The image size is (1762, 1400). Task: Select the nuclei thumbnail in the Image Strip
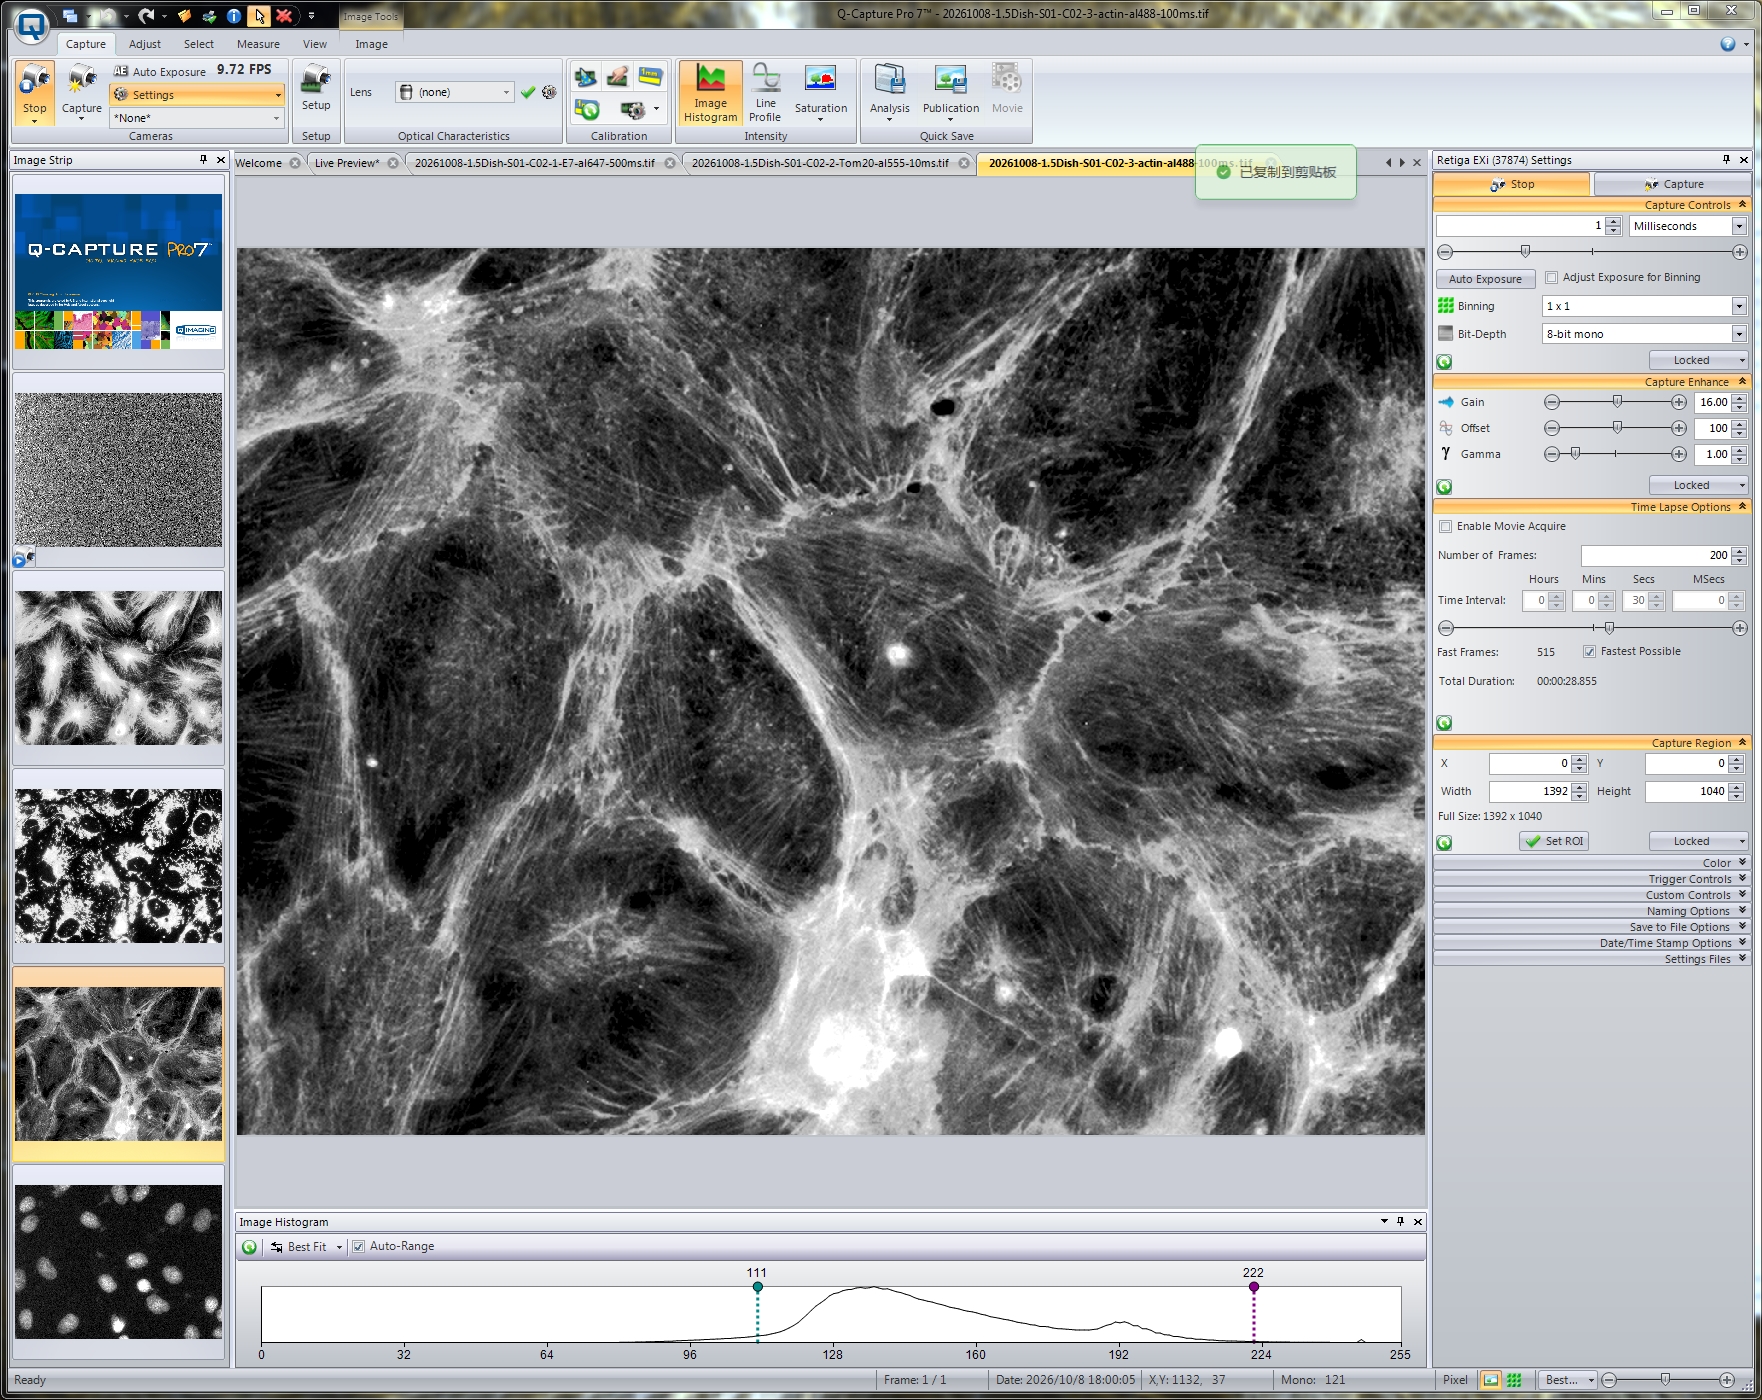pyautogui.click(x=119, y=1262)
